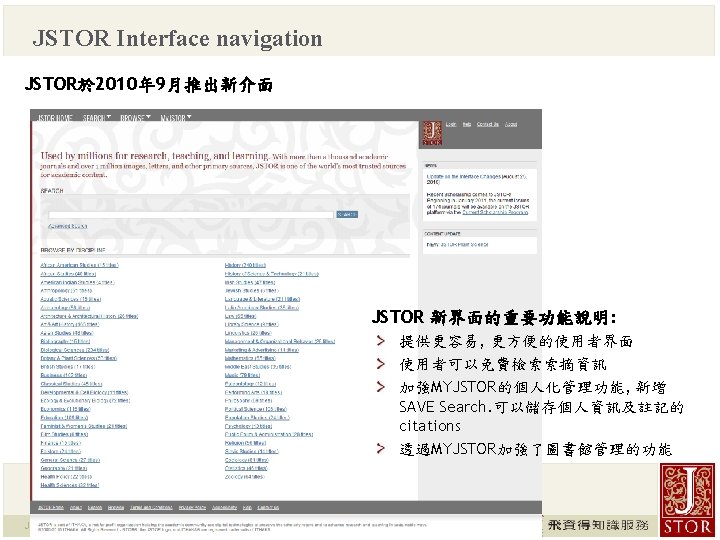Image resolution: width=720 pixels, height=540 pixels.
Task: Expand the SEARCH dropdown menu
Action: click(x=96, y=118)
